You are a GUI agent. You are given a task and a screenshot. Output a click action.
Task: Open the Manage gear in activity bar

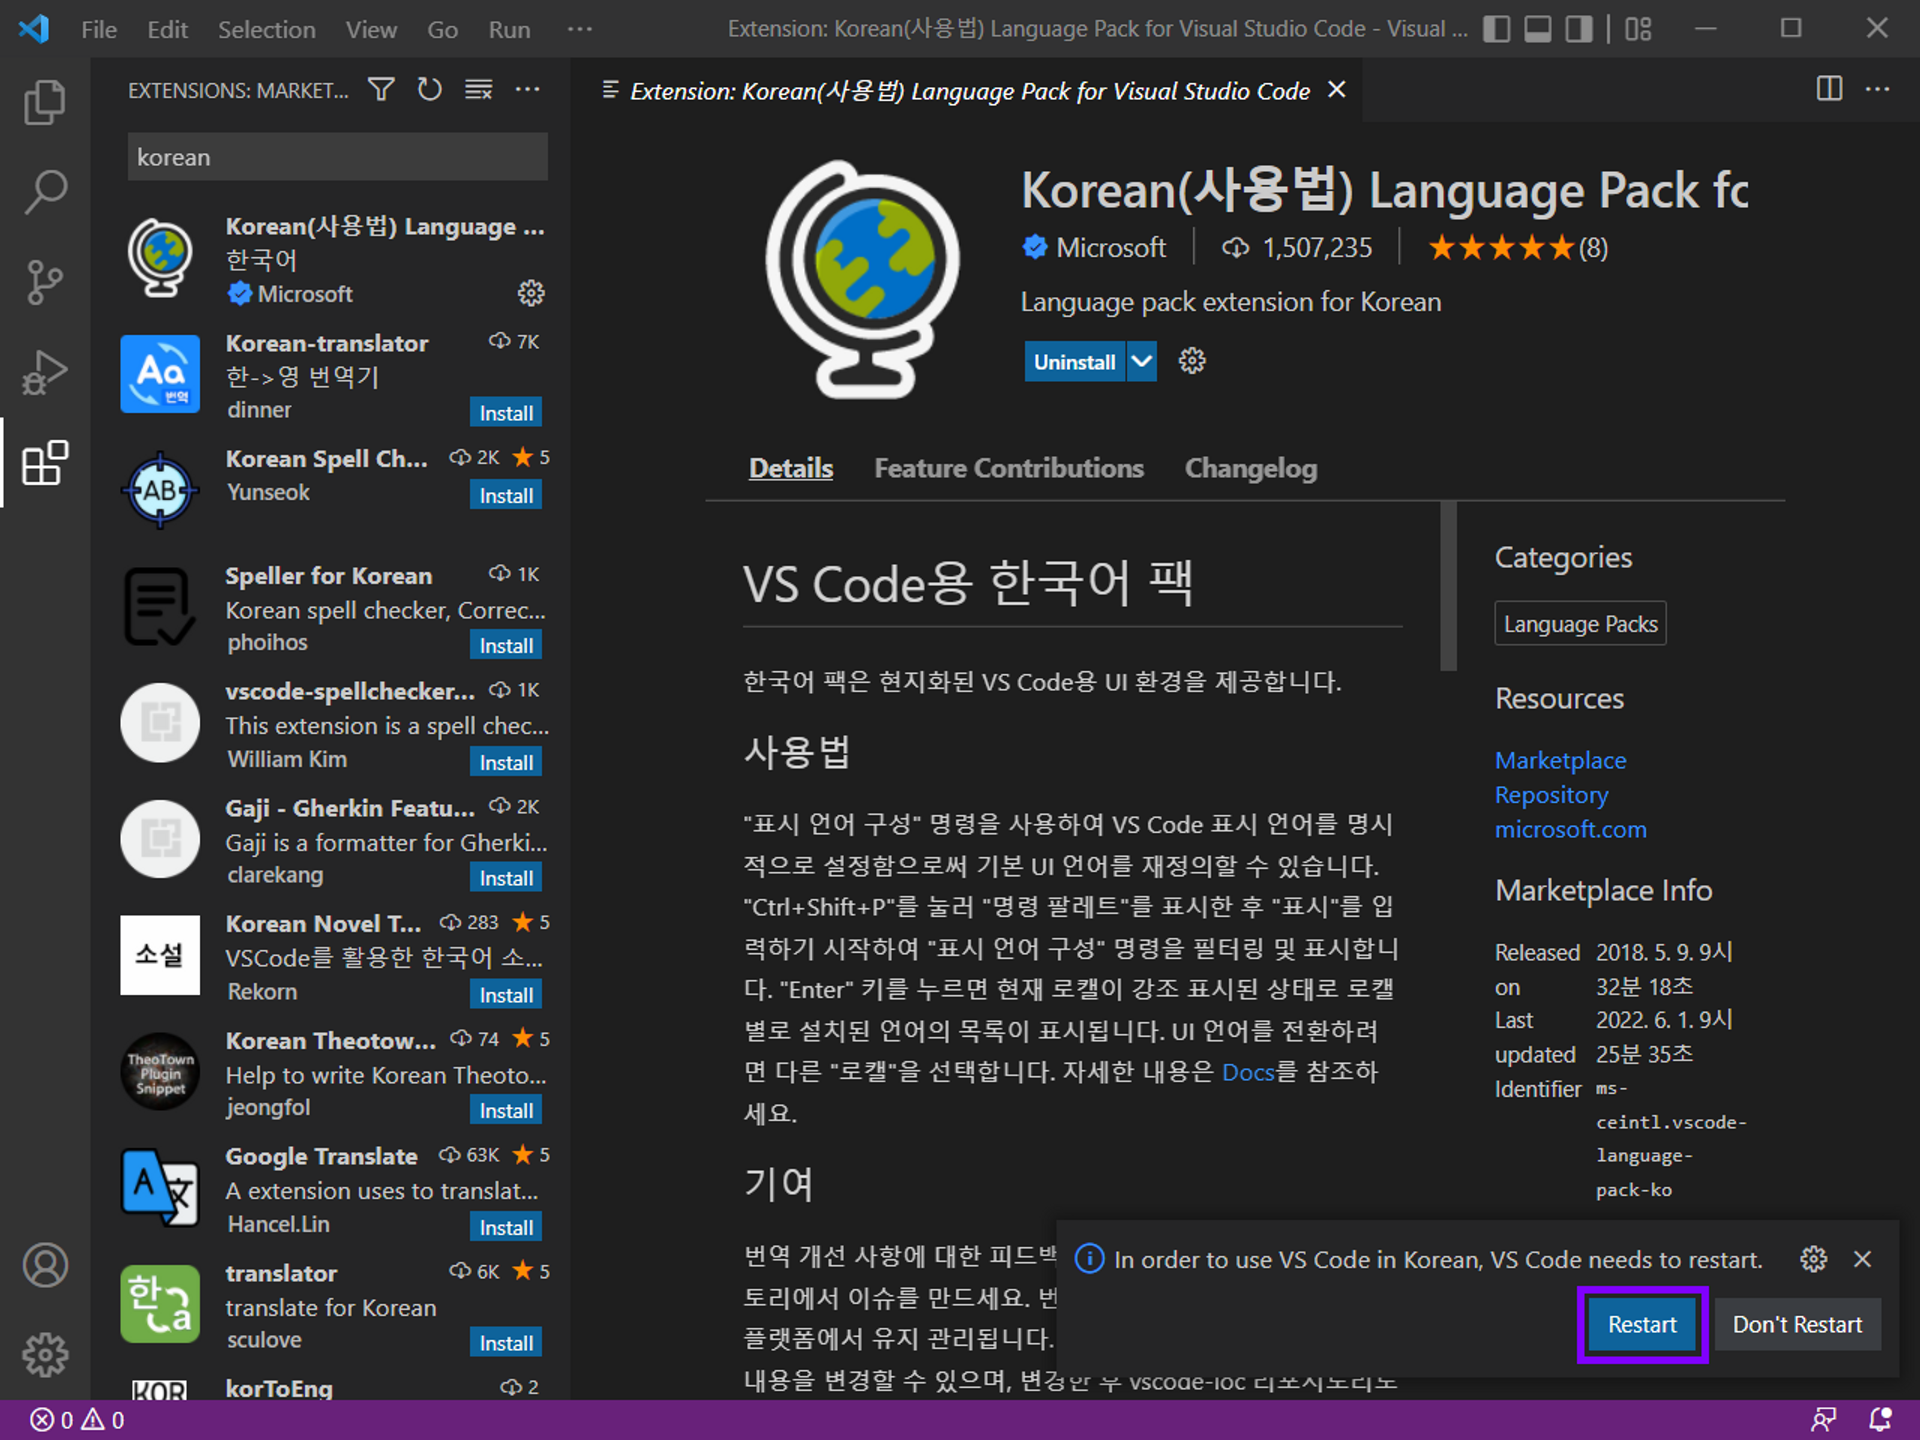[45, 1355]
